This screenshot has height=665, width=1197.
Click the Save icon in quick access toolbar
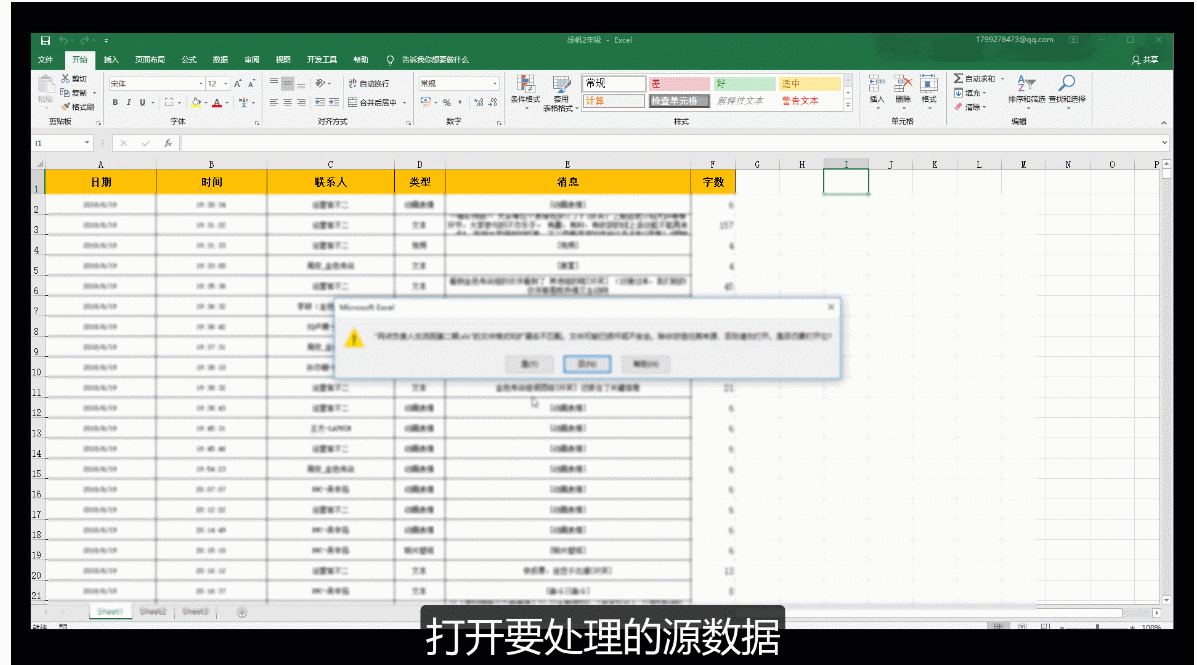(45, 40)
